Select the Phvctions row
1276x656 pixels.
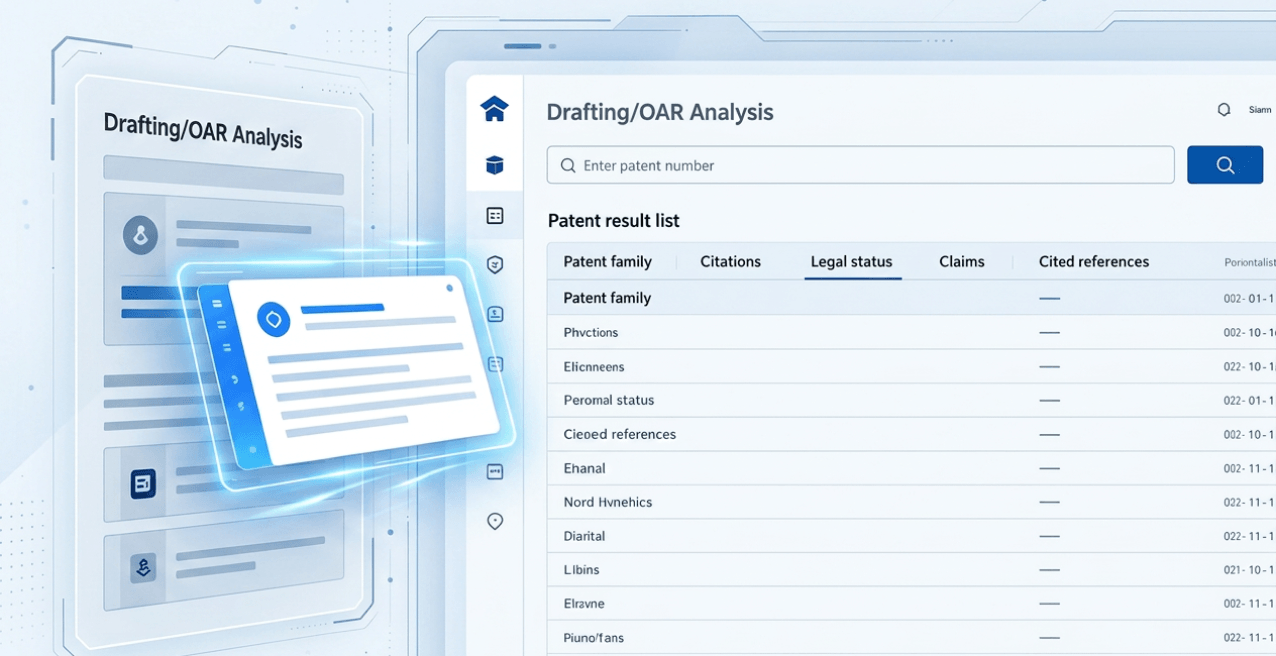[911, 332]
